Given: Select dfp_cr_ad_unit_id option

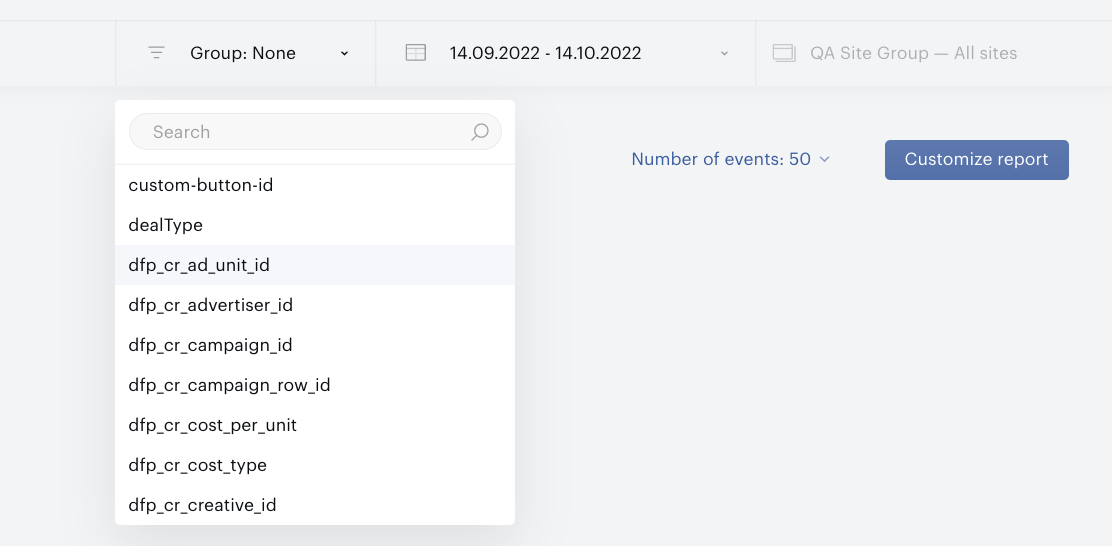Looking at the screenshot, I should (315, 265).
